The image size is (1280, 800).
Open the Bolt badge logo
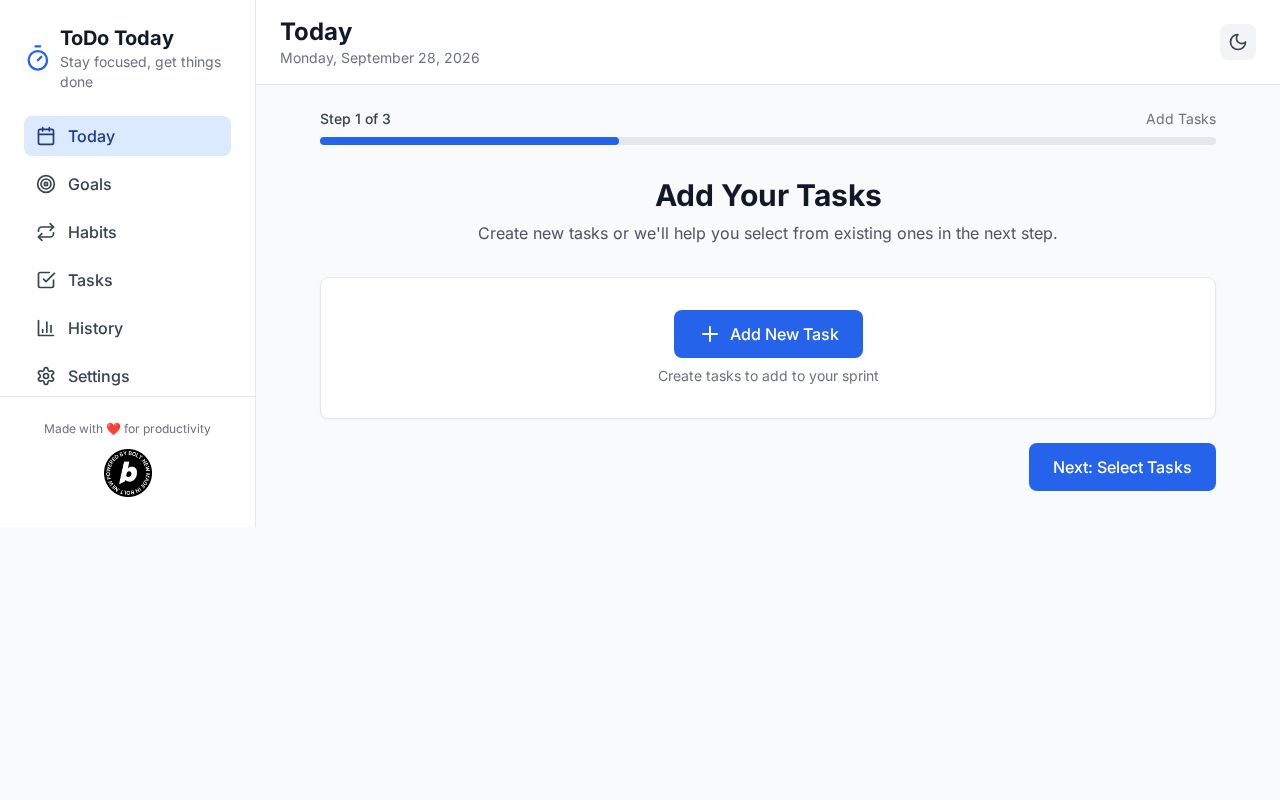click(128, 473)
